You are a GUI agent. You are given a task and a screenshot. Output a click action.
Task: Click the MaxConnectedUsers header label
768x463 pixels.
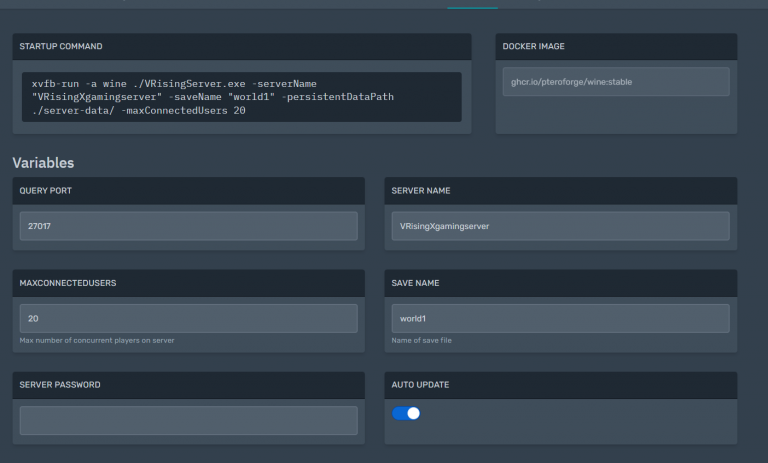click(x=68, y=283)
